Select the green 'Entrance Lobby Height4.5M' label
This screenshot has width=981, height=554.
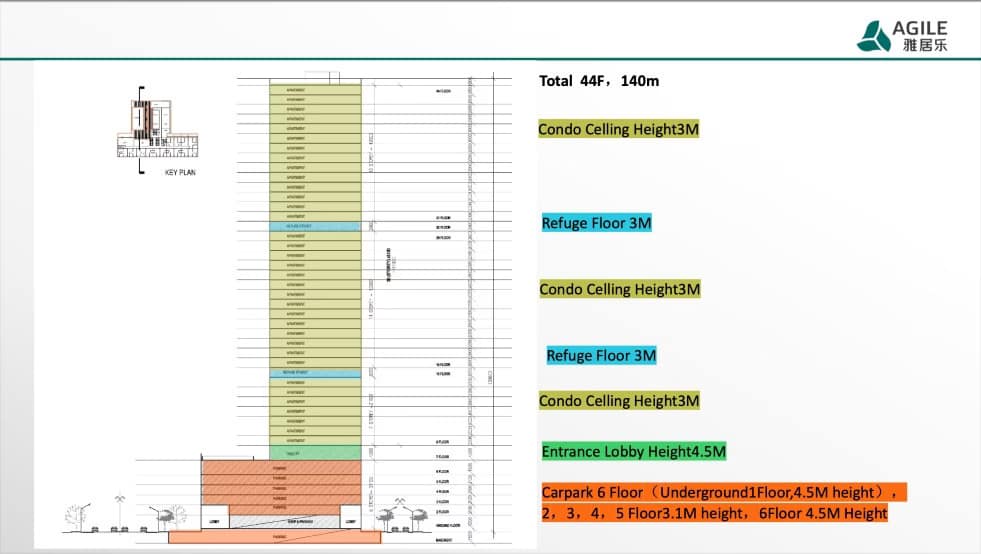(633, 451)
